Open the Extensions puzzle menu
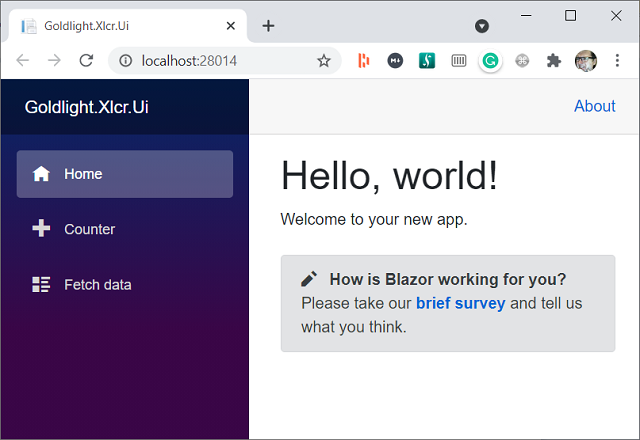Viewport: 640px width, 440px height. [554, 61]
